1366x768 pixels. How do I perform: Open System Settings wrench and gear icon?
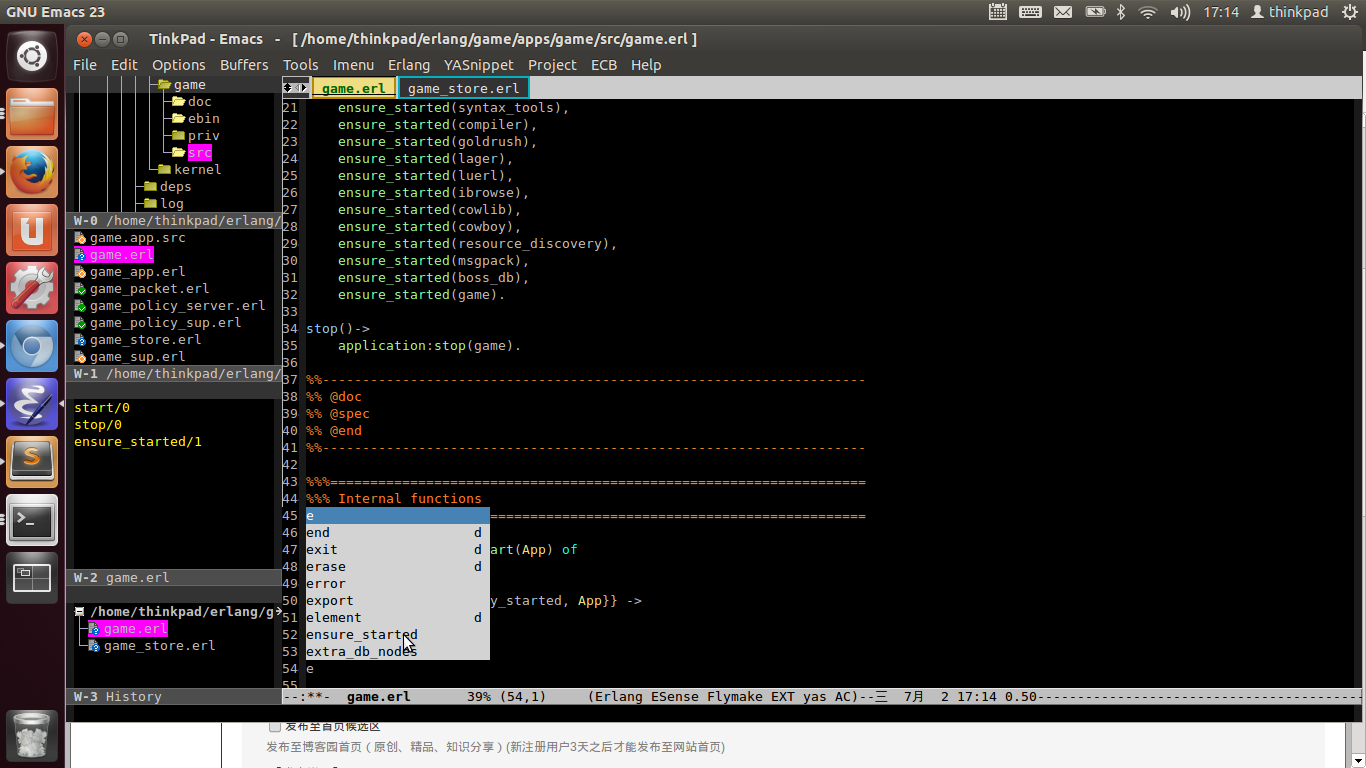coord(32,288)
